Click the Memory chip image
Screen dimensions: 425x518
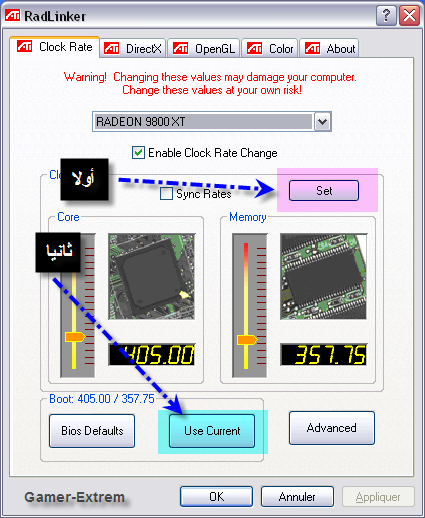[323, 277]
